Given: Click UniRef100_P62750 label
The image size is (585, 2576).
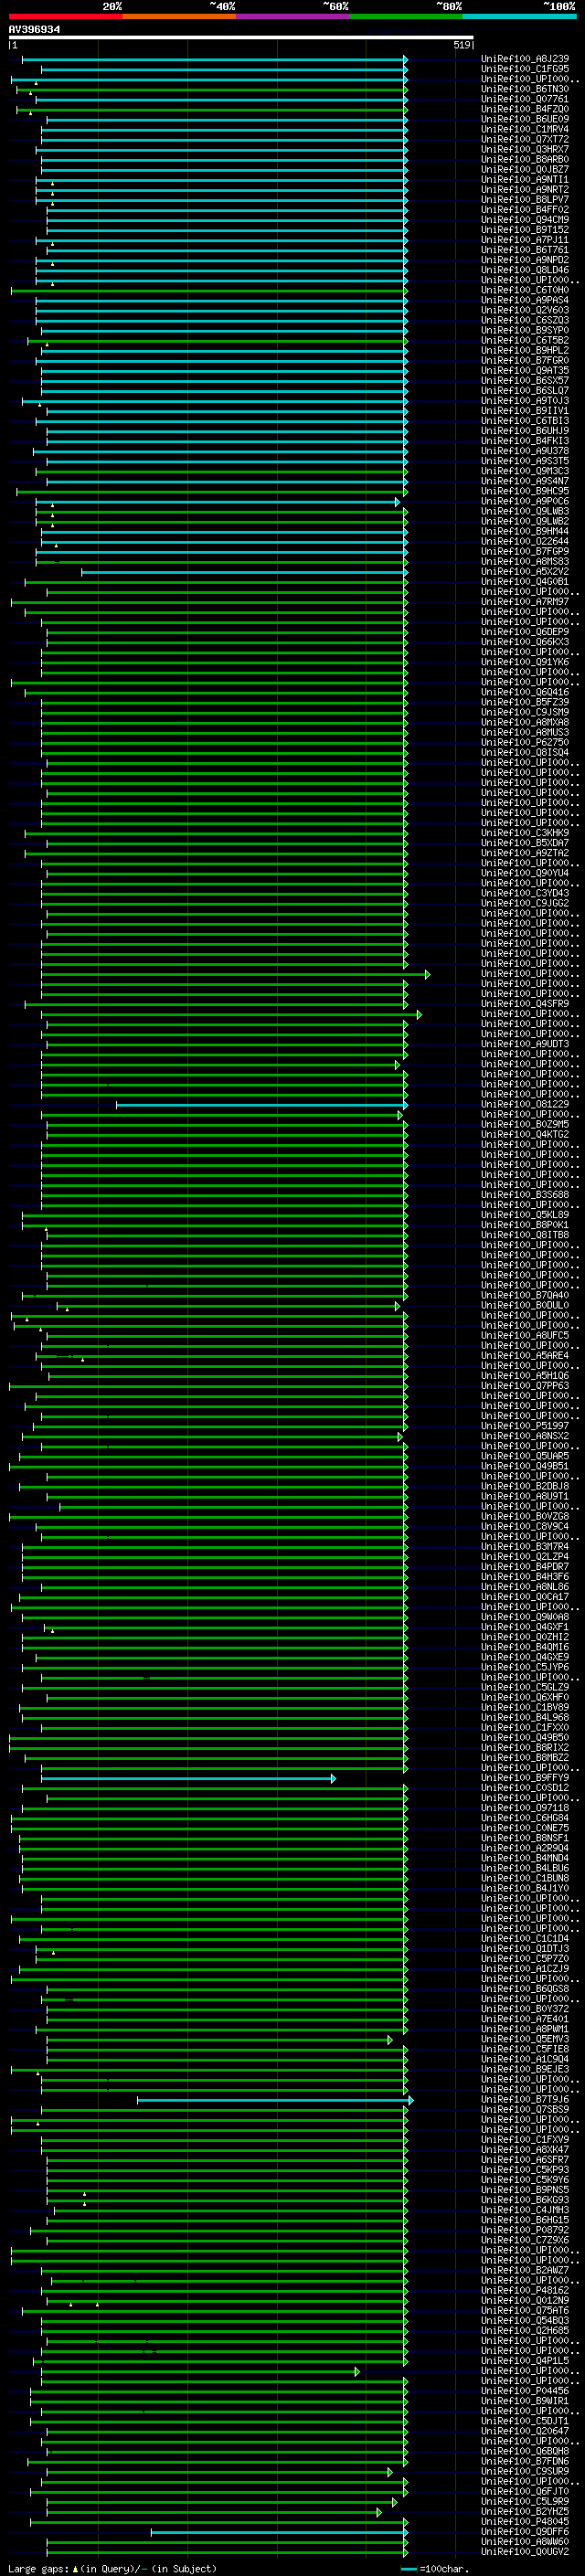Looking at the screenshot, I should (x=525, y=743).
